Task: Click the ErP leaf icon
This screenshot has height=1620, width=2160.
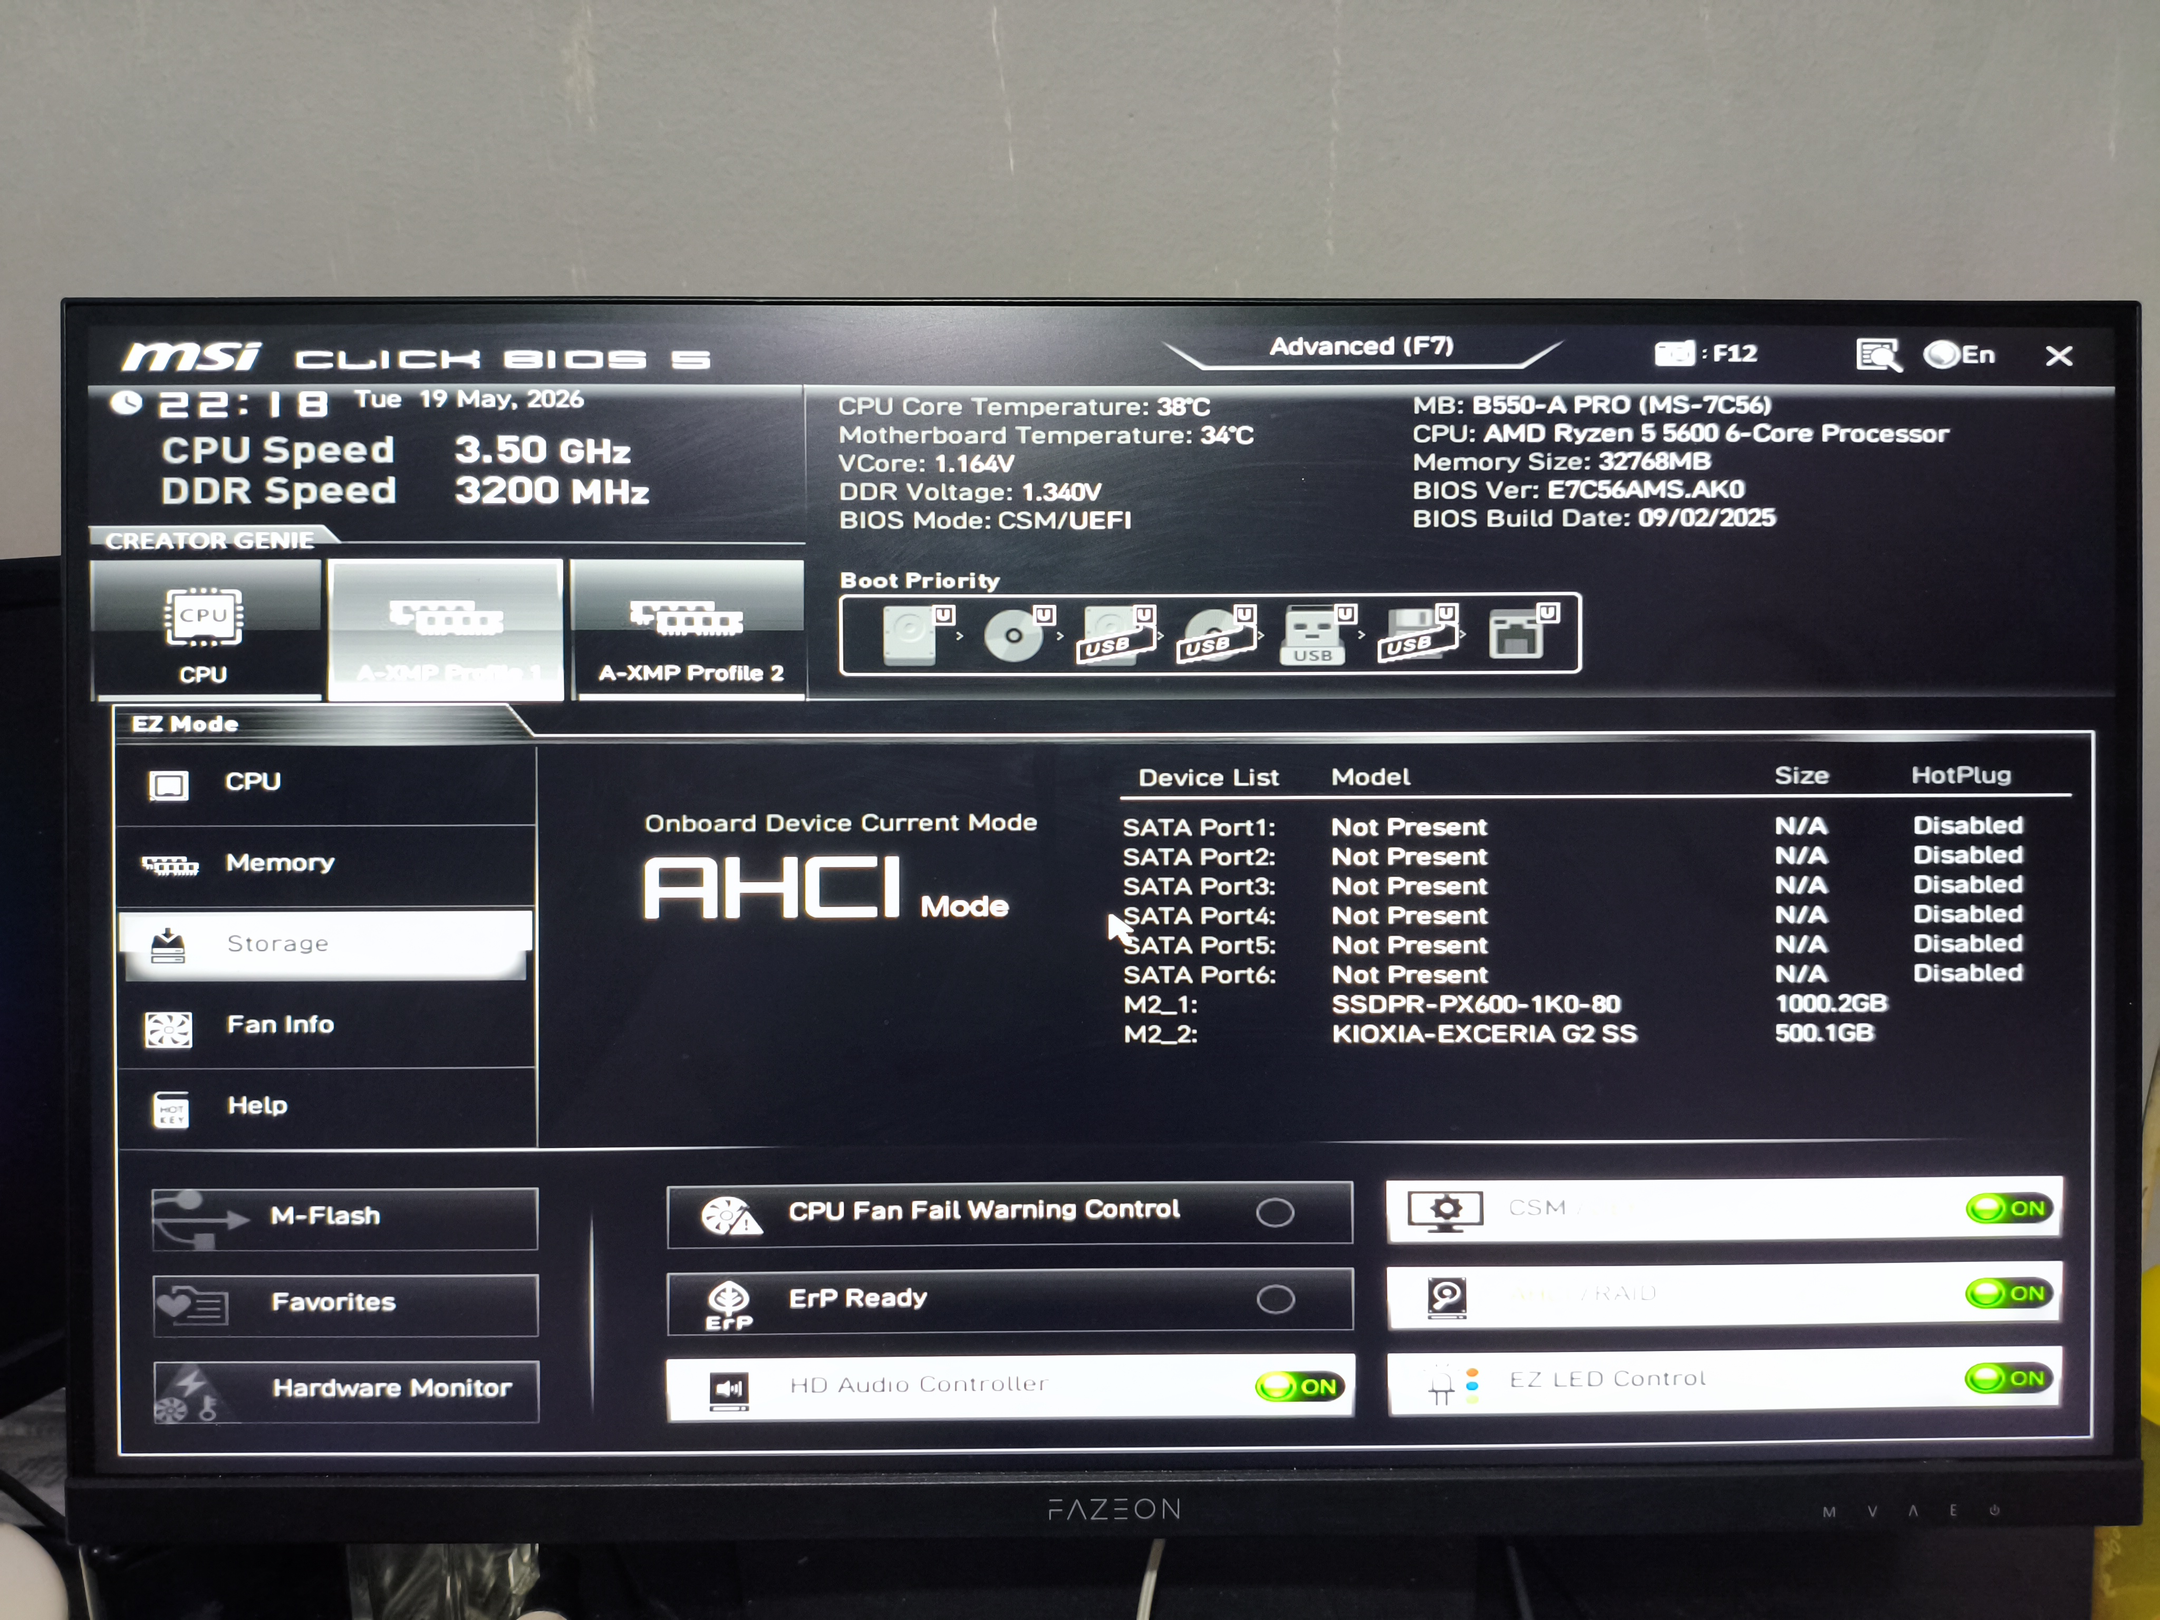Action: click(729, 1304)
